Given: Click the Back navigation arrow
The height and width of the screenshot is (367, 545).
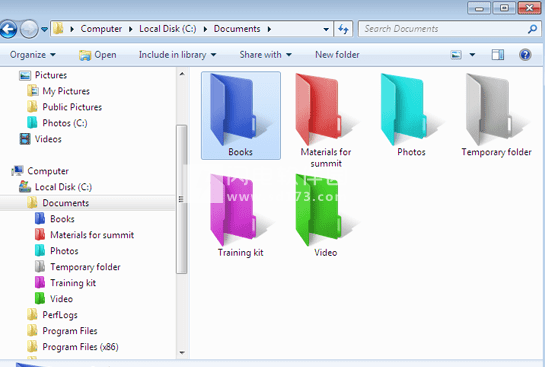Looking at the screenshot, I should click(8, 29).
